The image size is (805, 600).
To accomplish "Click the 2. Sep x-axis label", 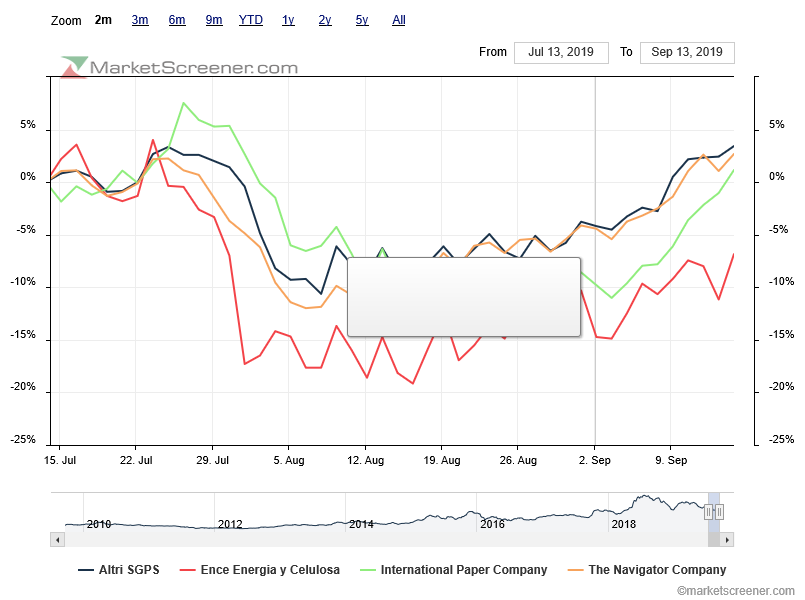I will pyautogui.click(x=595, y=460).
